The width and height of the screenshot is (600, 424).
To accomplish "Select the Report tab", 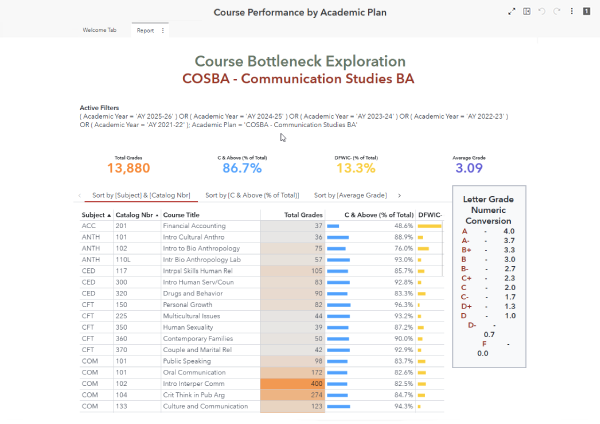I will (x=145, y=30).
